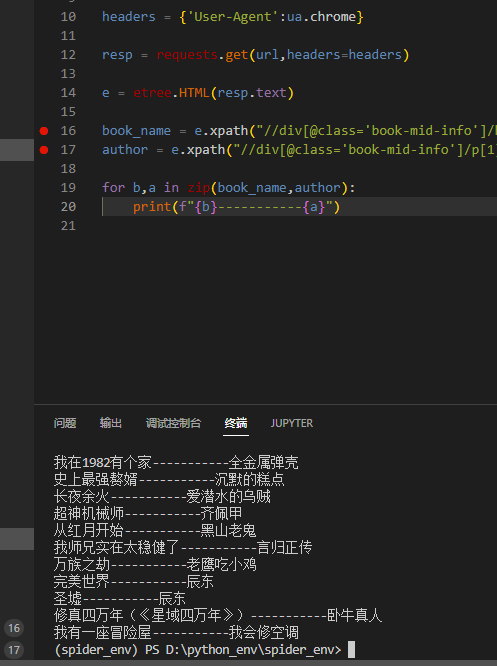Click the circled 16 badge in left strip
This screenshot has width=497, height=666.
coord(14,628)
